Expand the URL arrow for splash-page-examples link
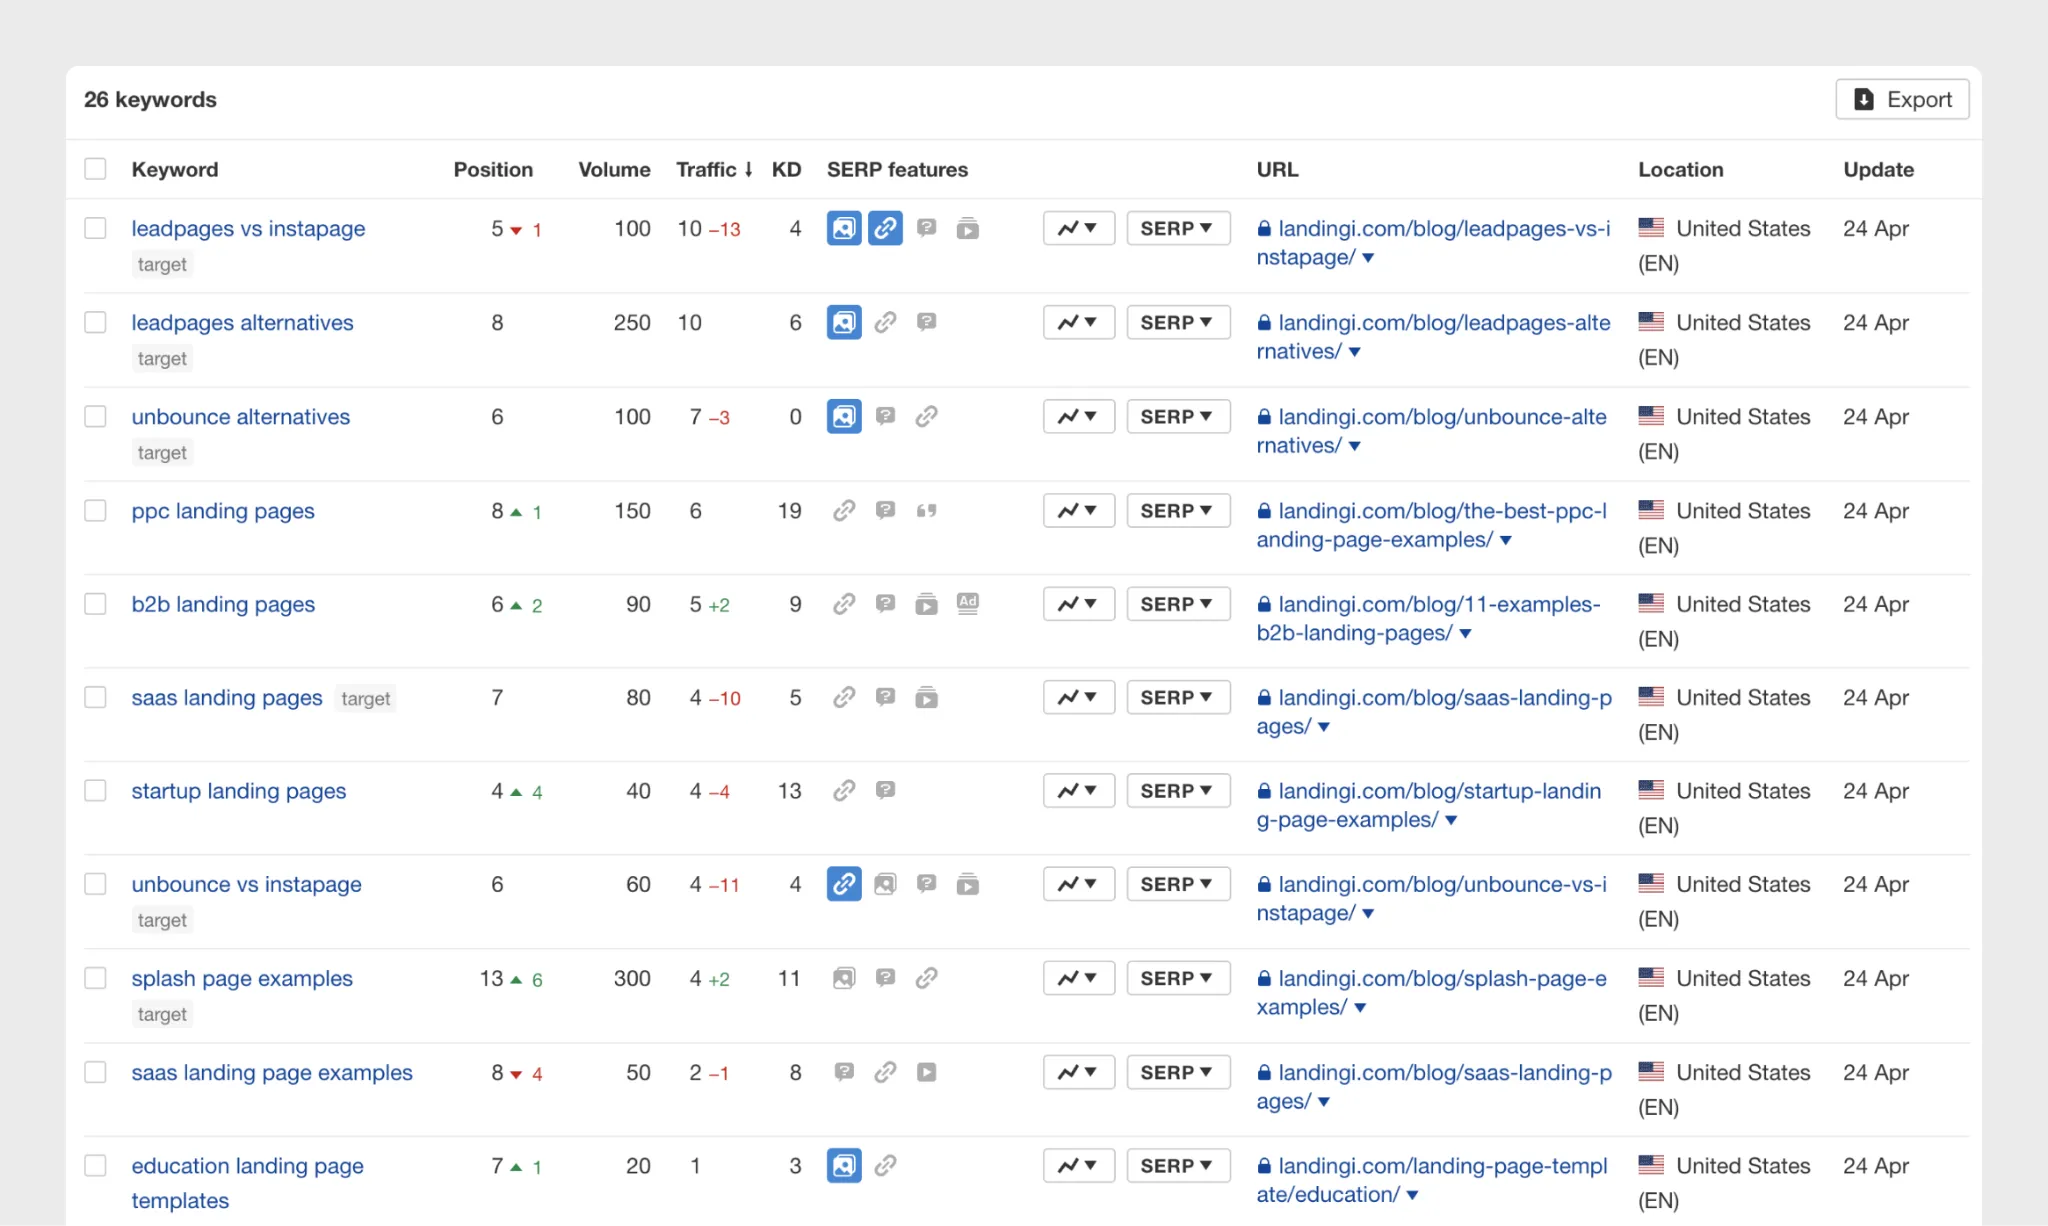This screenshot has width=2048, height=1226. click(x=1360, y=1008)
